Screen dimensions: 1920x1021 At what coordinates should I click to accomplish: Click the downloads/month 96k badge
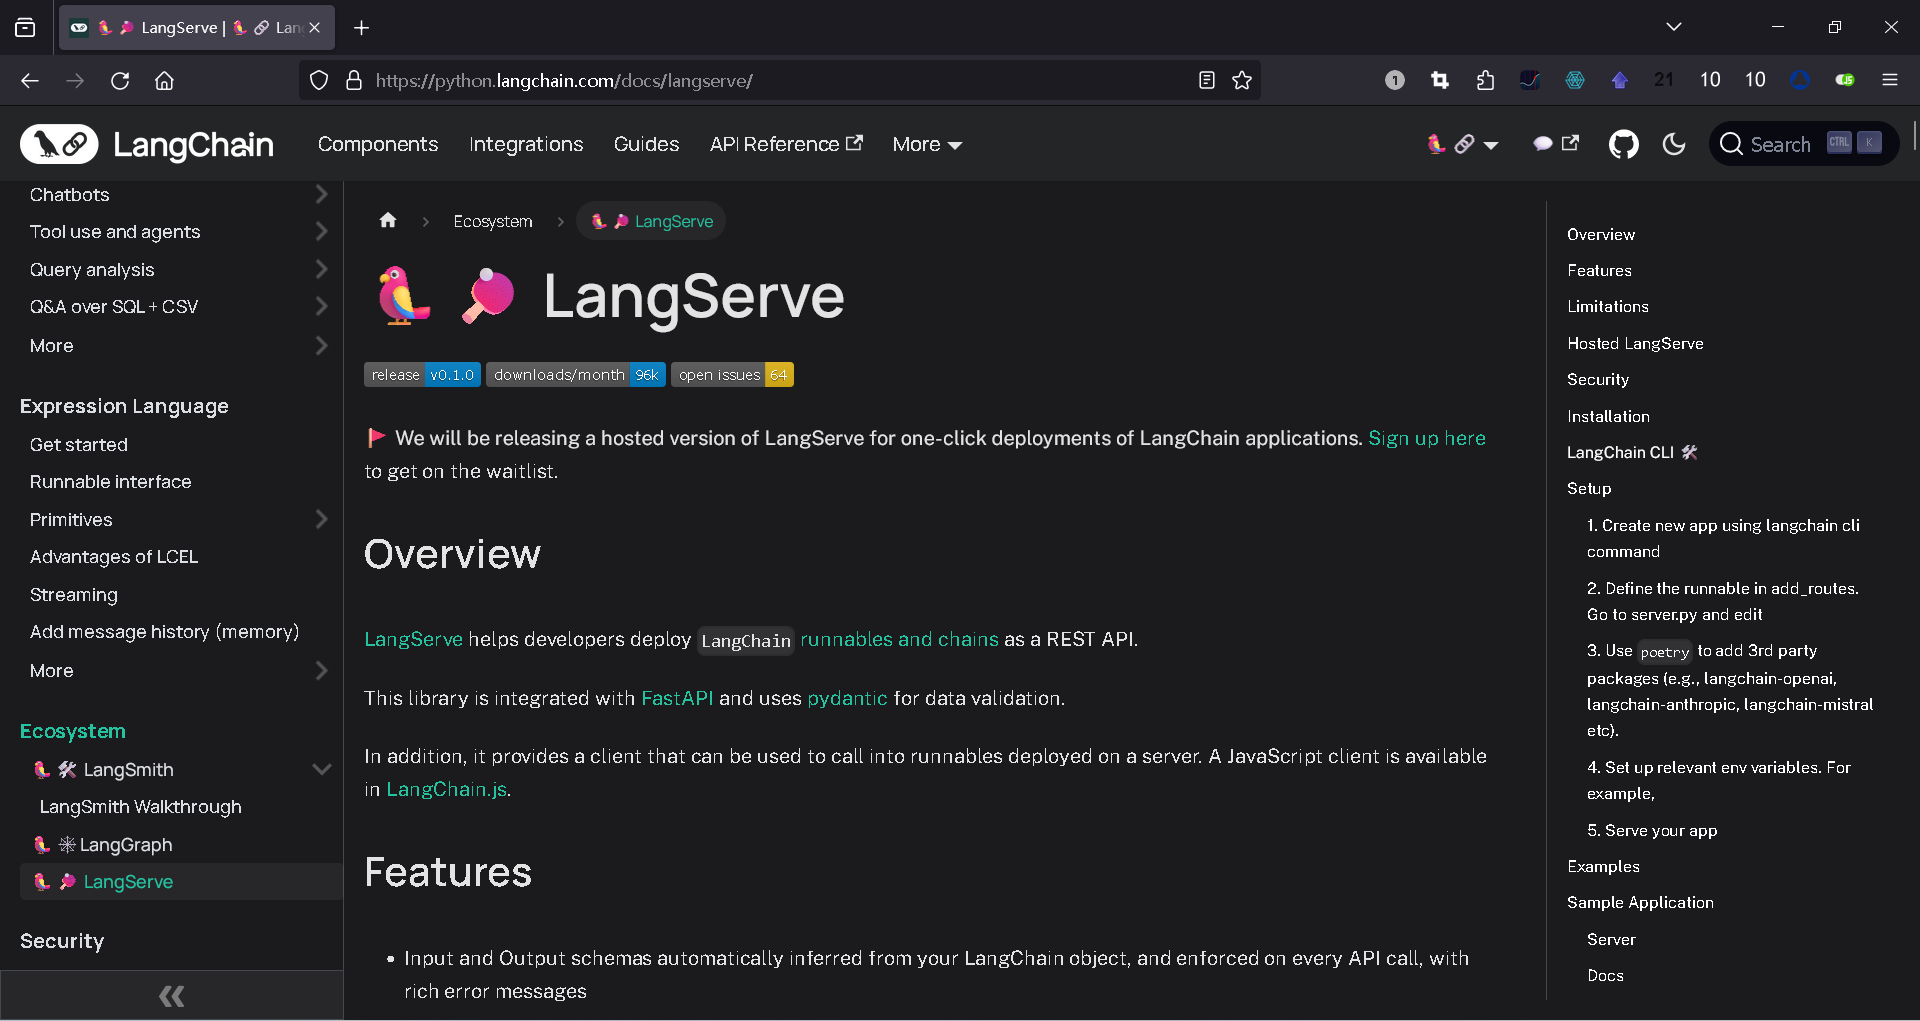(x=576, y=375)
